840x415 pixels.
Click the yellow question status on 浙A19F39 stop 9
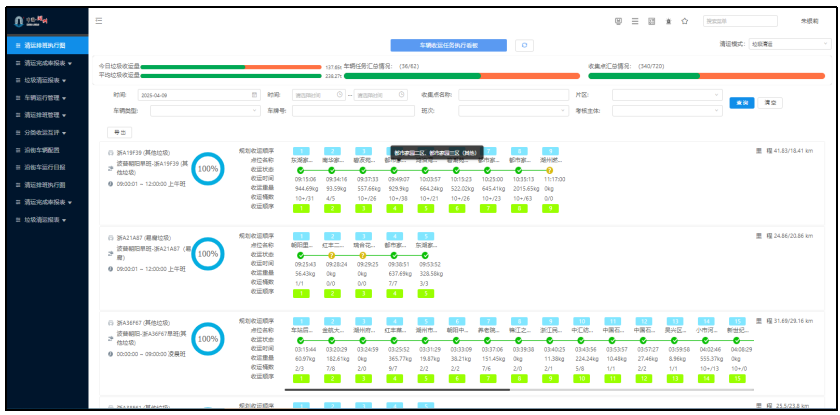549,170
